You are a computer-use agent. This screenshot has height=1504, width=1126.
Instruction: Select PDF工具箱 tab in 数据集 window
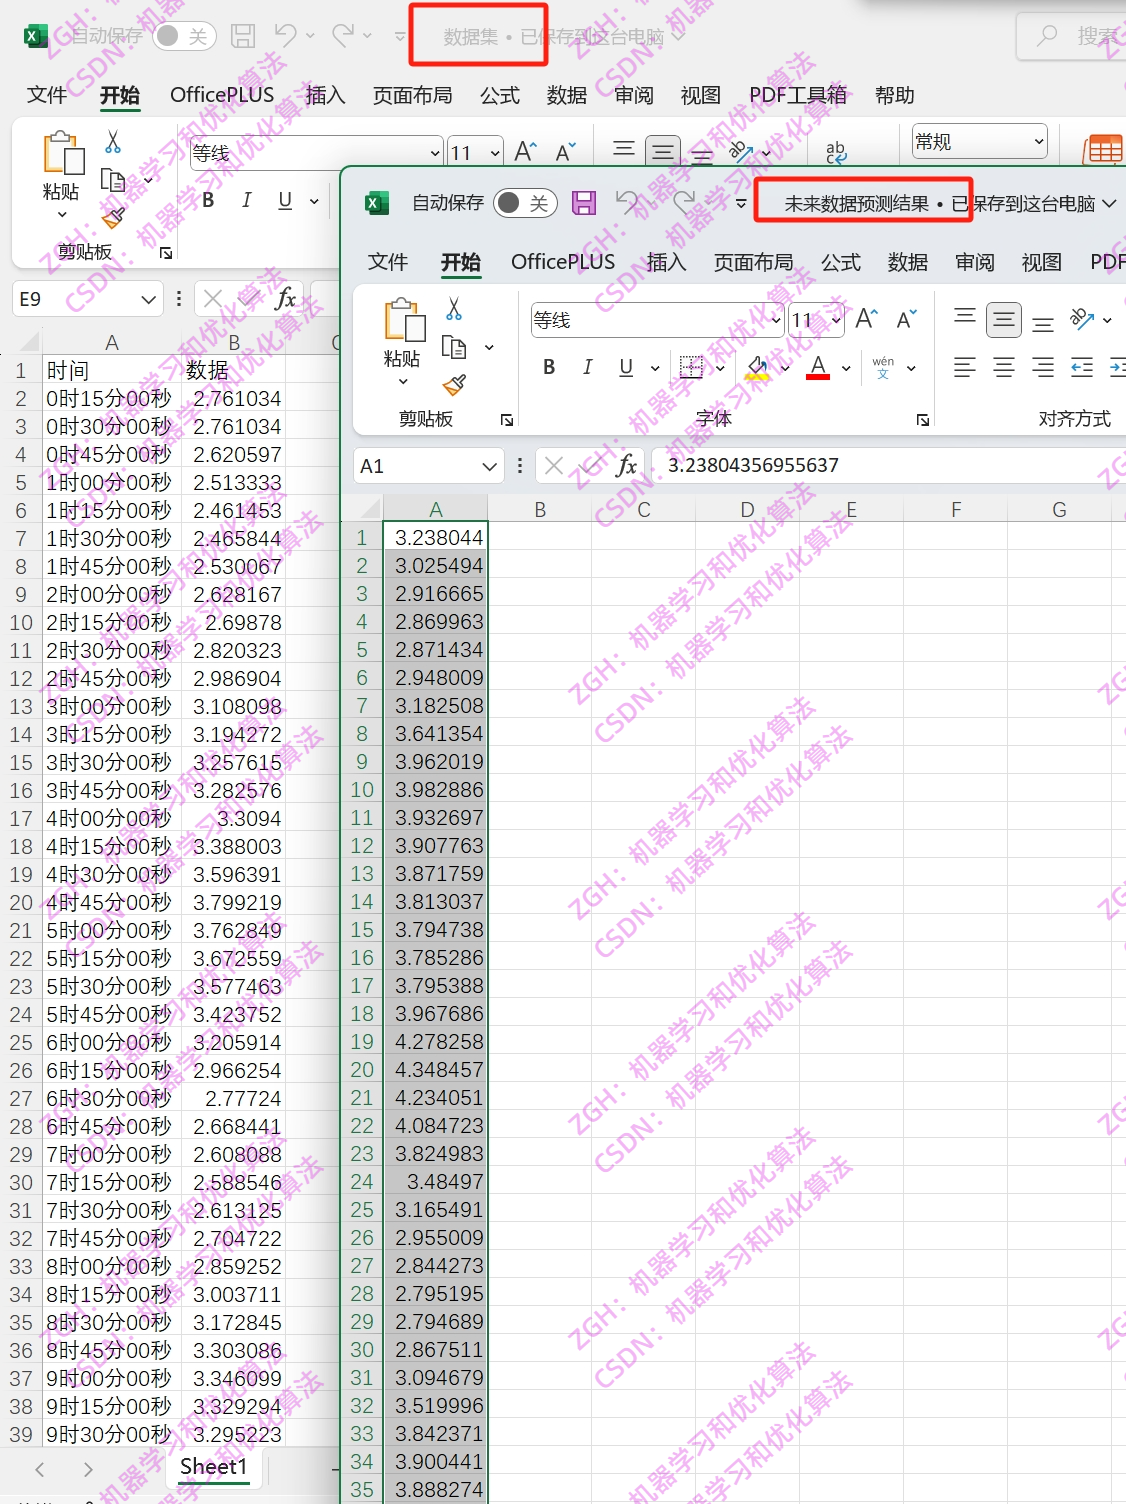pos(798,95)
